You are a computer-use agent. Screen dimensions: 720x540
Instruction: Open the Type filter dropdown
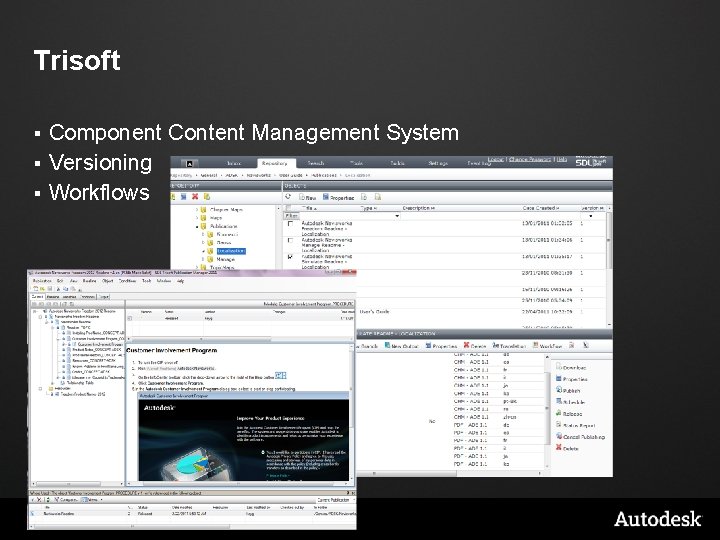tap(397, 216)
